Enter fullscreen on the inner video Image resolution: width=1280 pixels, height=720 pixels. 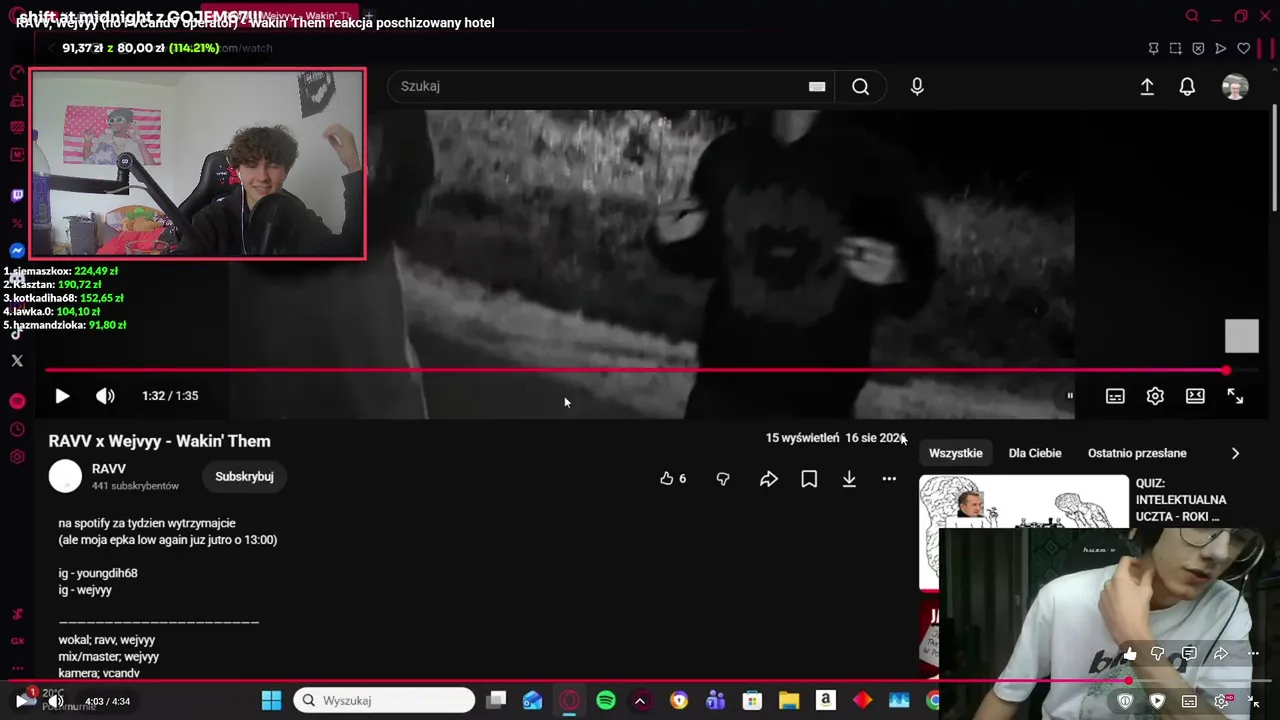coord(1235,396)
